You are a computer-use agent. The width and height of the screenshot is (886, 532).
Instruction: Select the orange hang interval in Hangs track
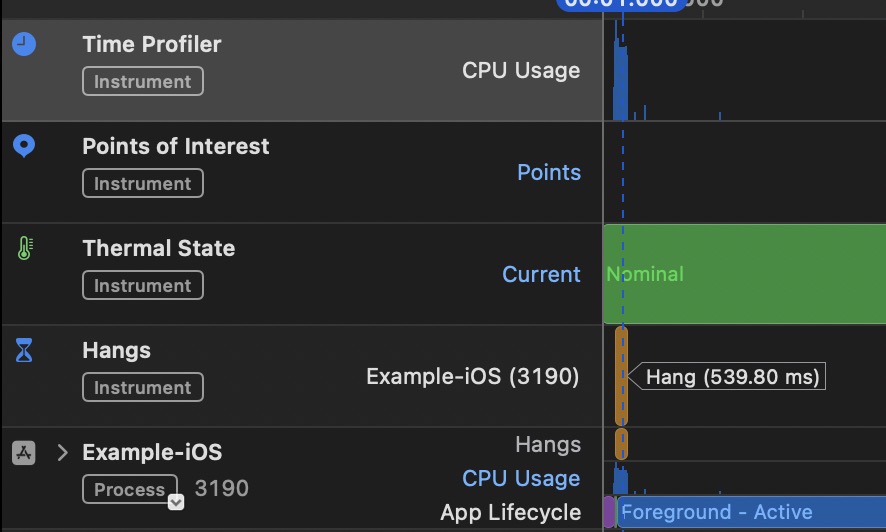pos(622,376)
